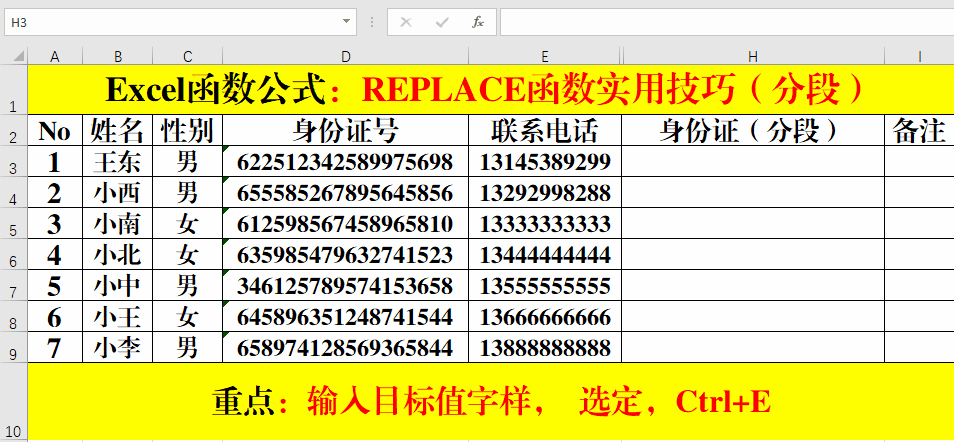Click gender cell in 小南's row
954x442 pixels.
tap(187, 223)
